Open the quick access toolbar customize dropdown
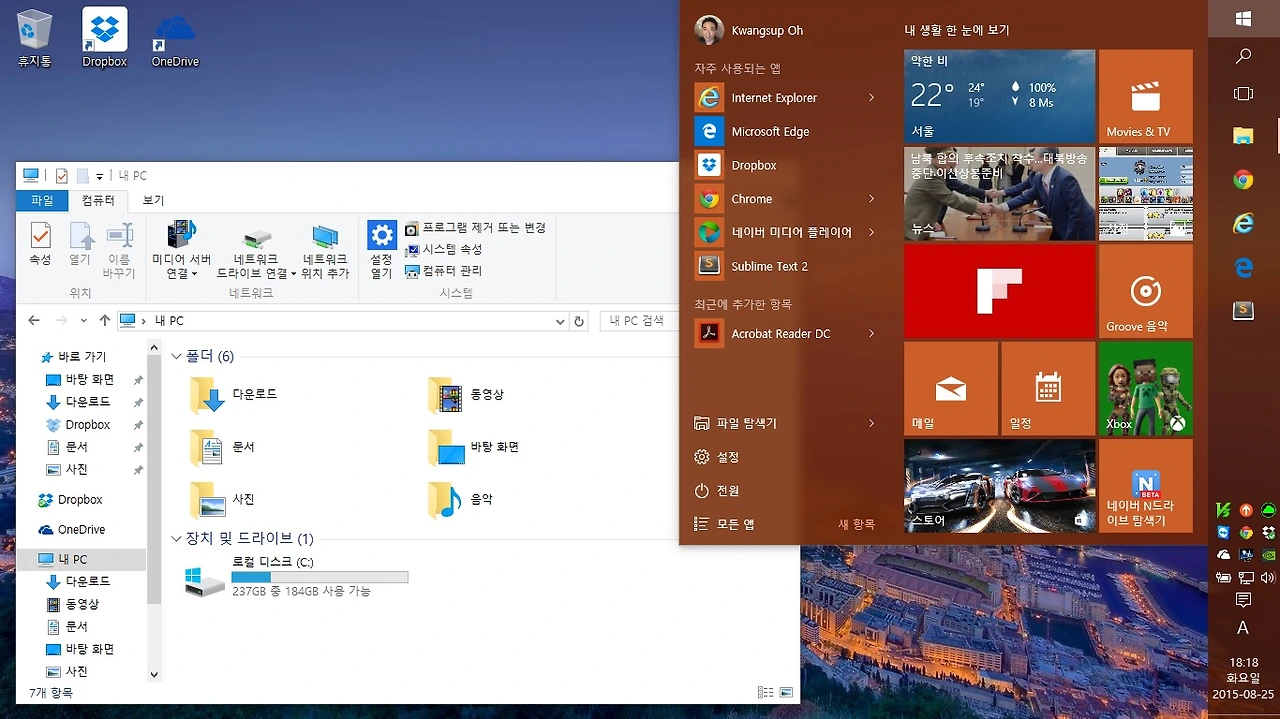This screenshot has width=1280, height=719. (x=99, y=176)
